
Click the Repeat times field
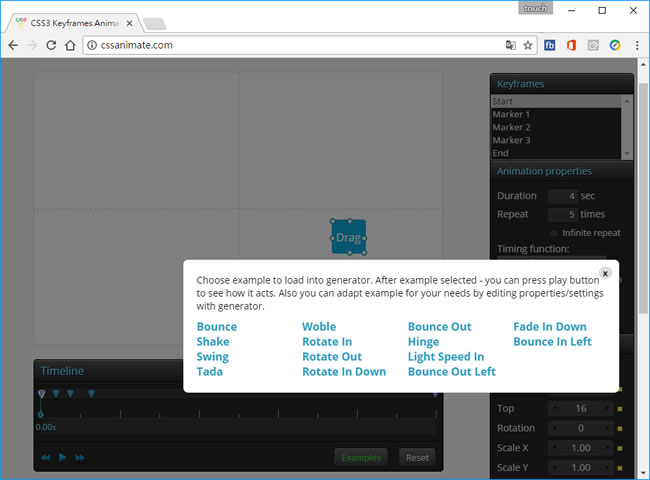563,214
